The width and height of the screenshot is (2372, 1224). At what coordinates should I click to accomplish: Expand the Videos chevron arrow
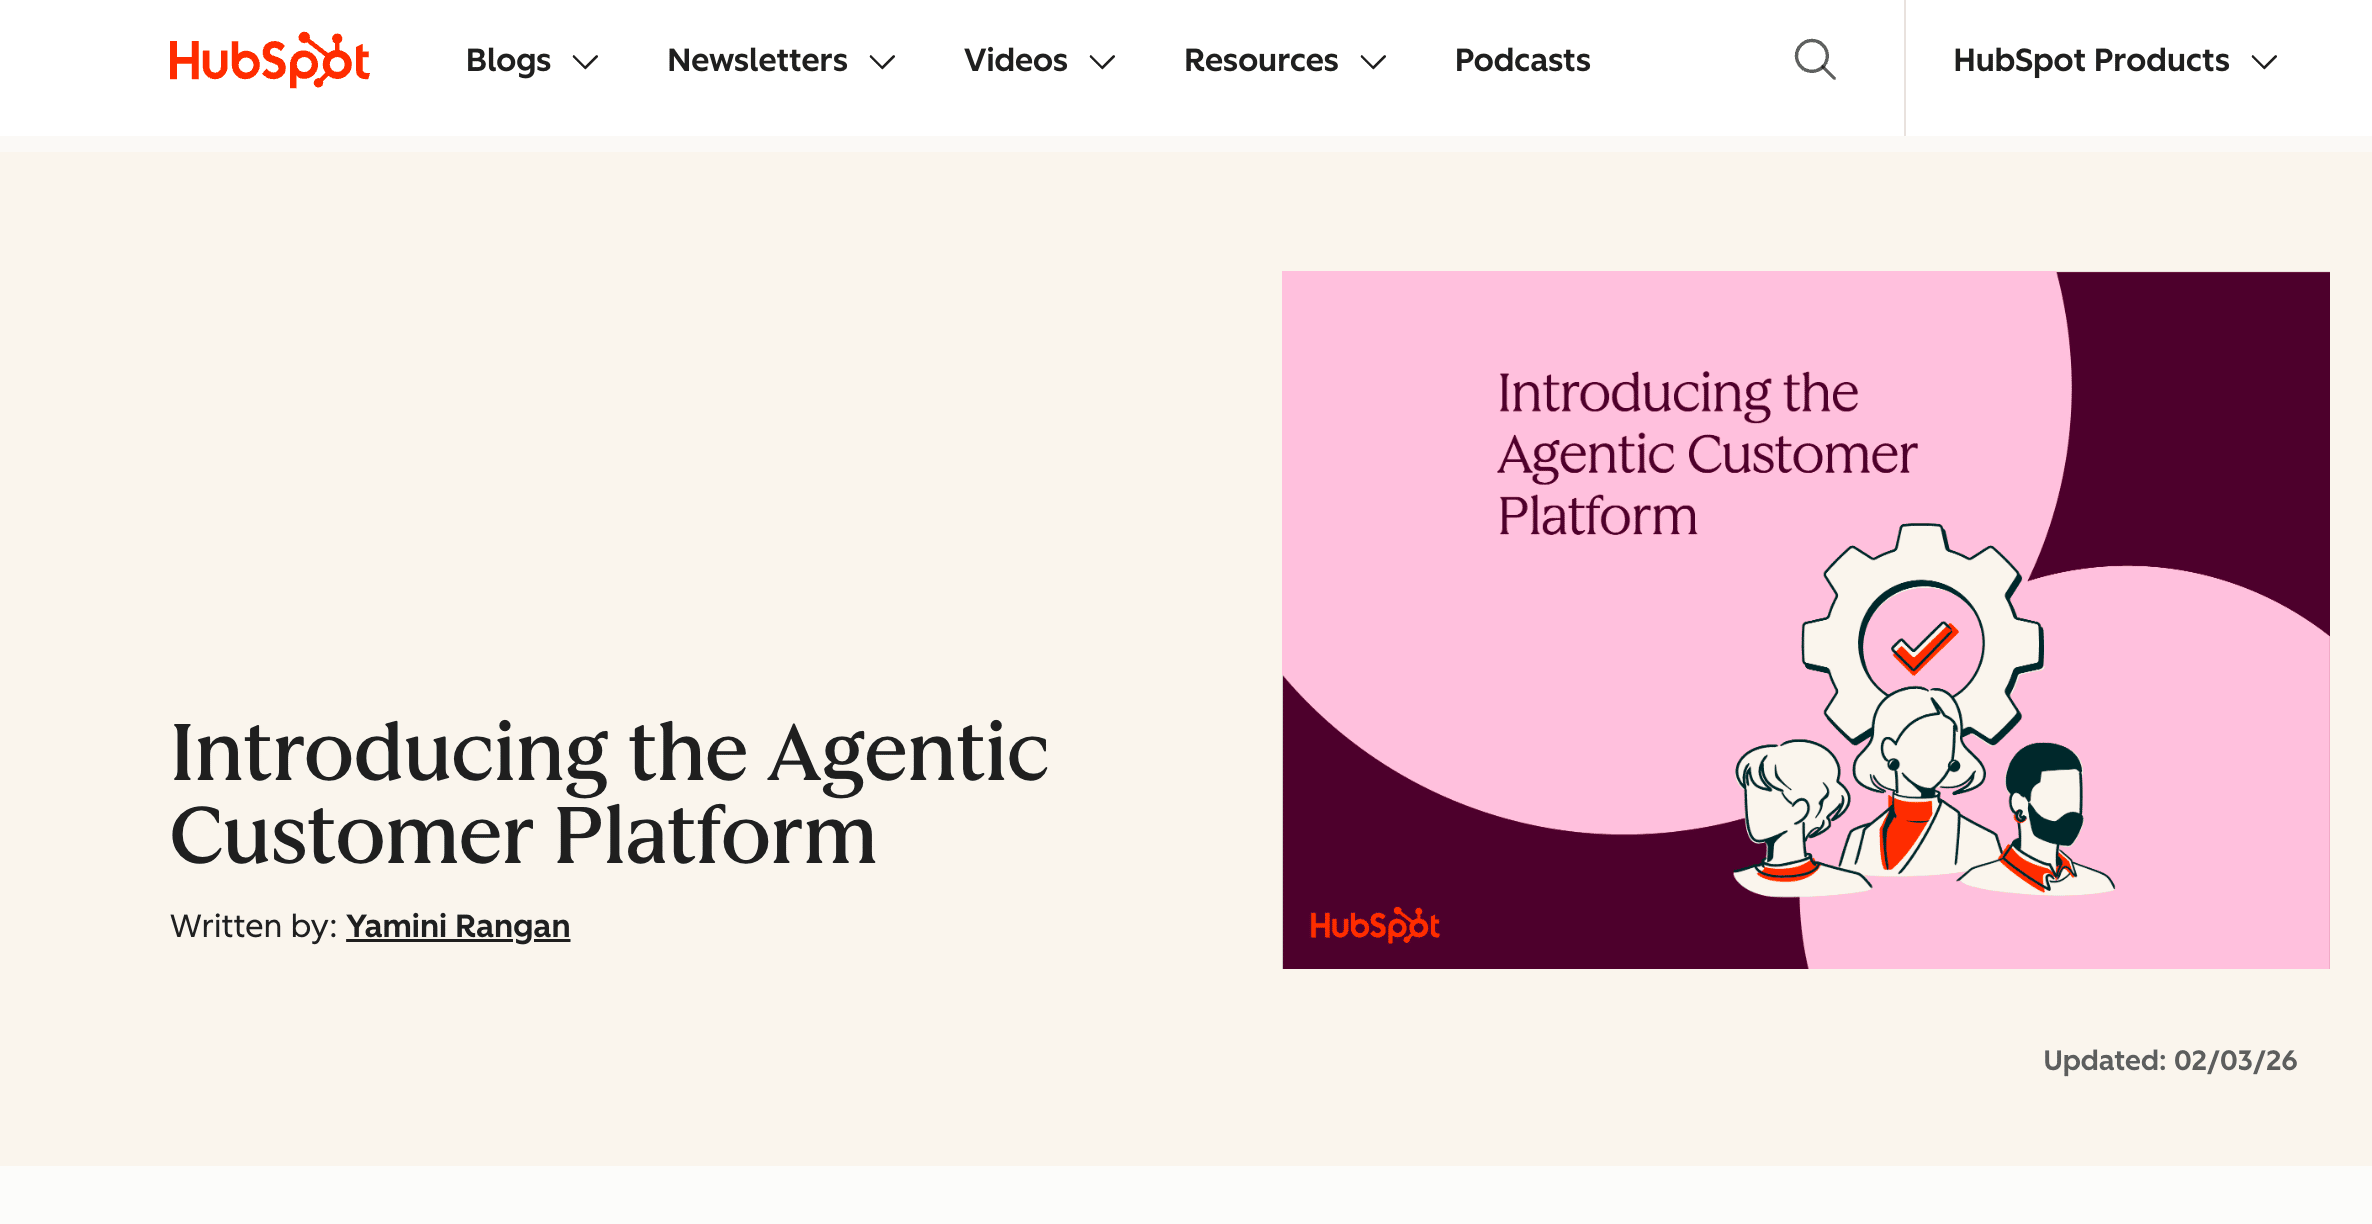coord(1102,62)
